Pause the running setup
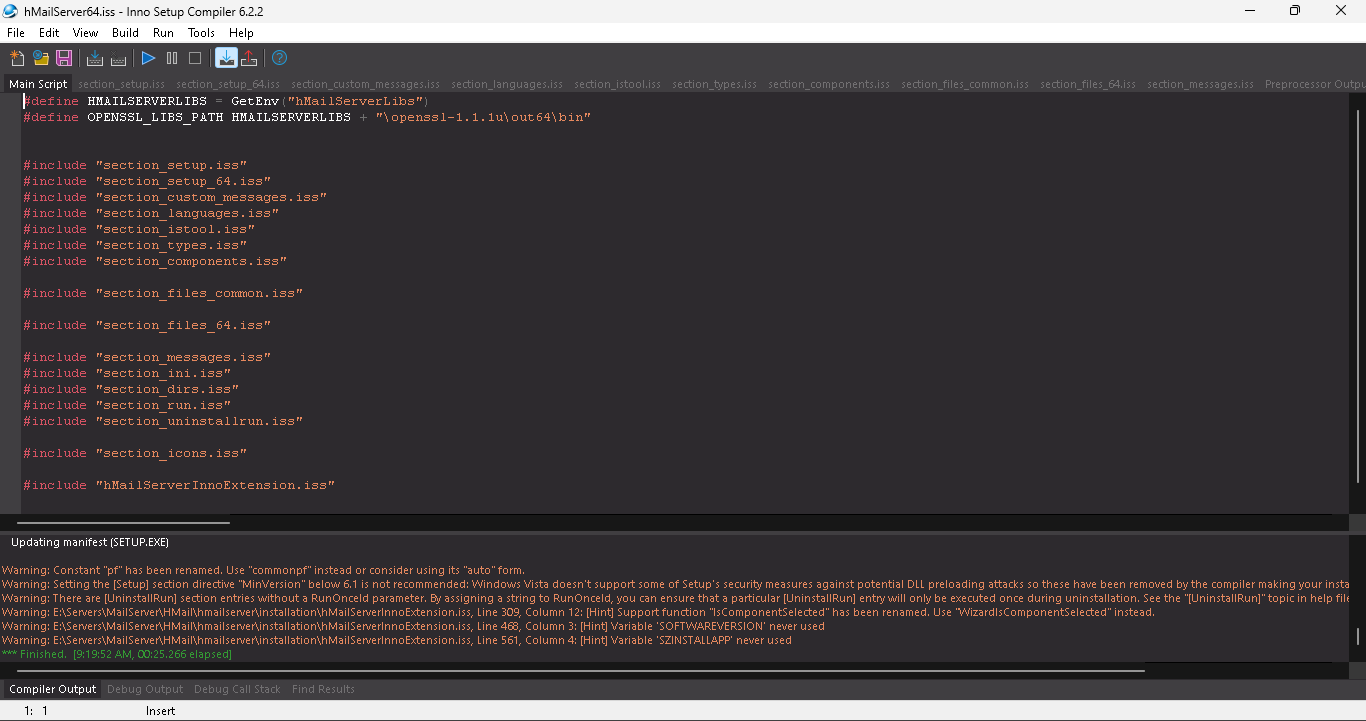This screenshot has width=1366, height=721. [x=171, y=58]
